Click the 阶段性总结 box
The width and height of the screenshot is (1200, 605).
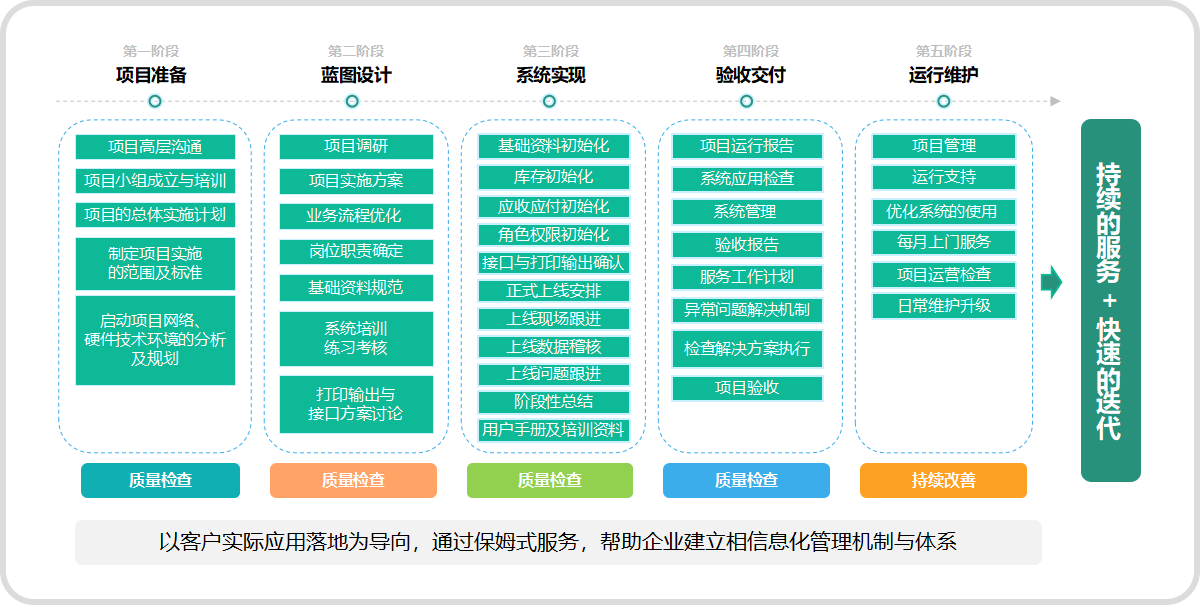coord(554,402)
